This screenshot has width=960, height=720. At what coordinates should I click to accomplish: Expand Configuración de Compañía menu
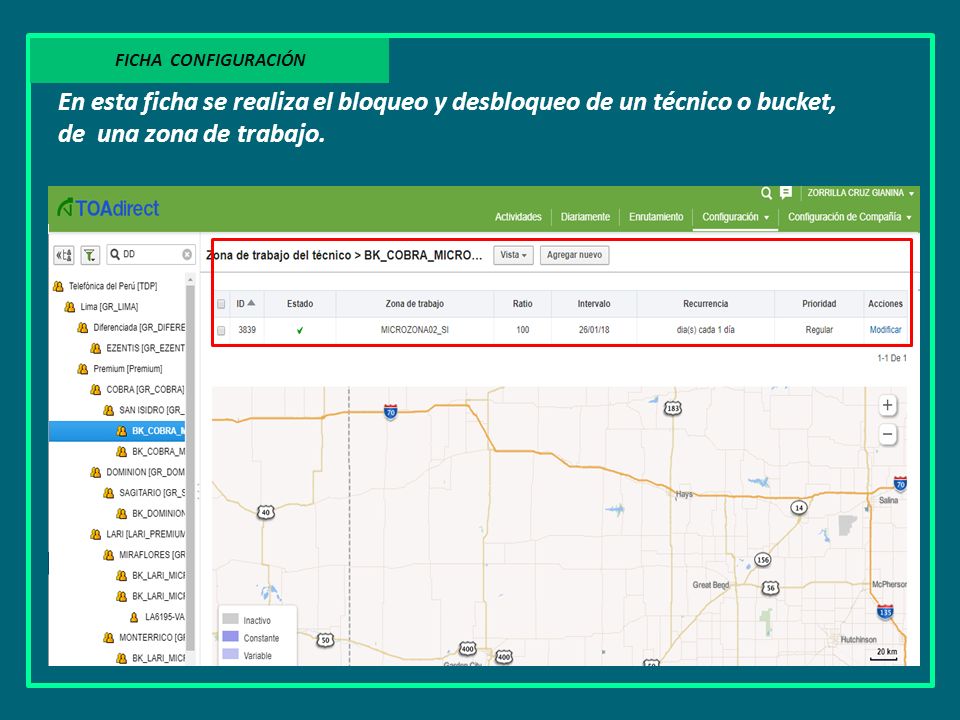850,217
